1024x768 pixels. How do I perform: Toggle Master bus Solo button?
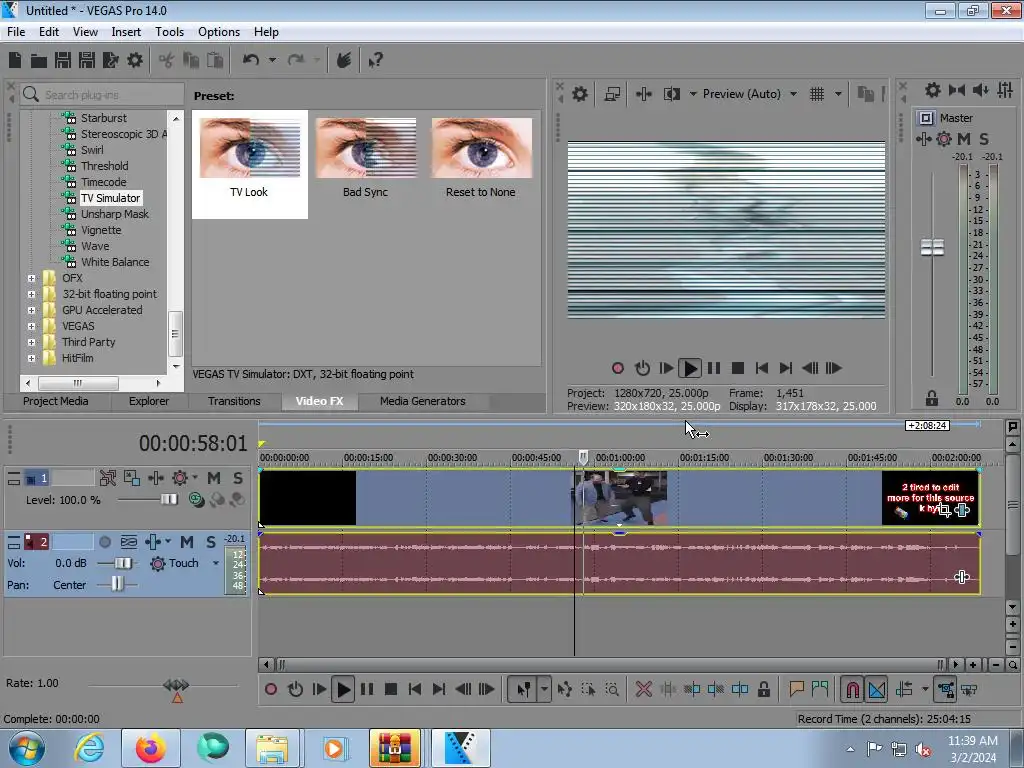point(984,138)
